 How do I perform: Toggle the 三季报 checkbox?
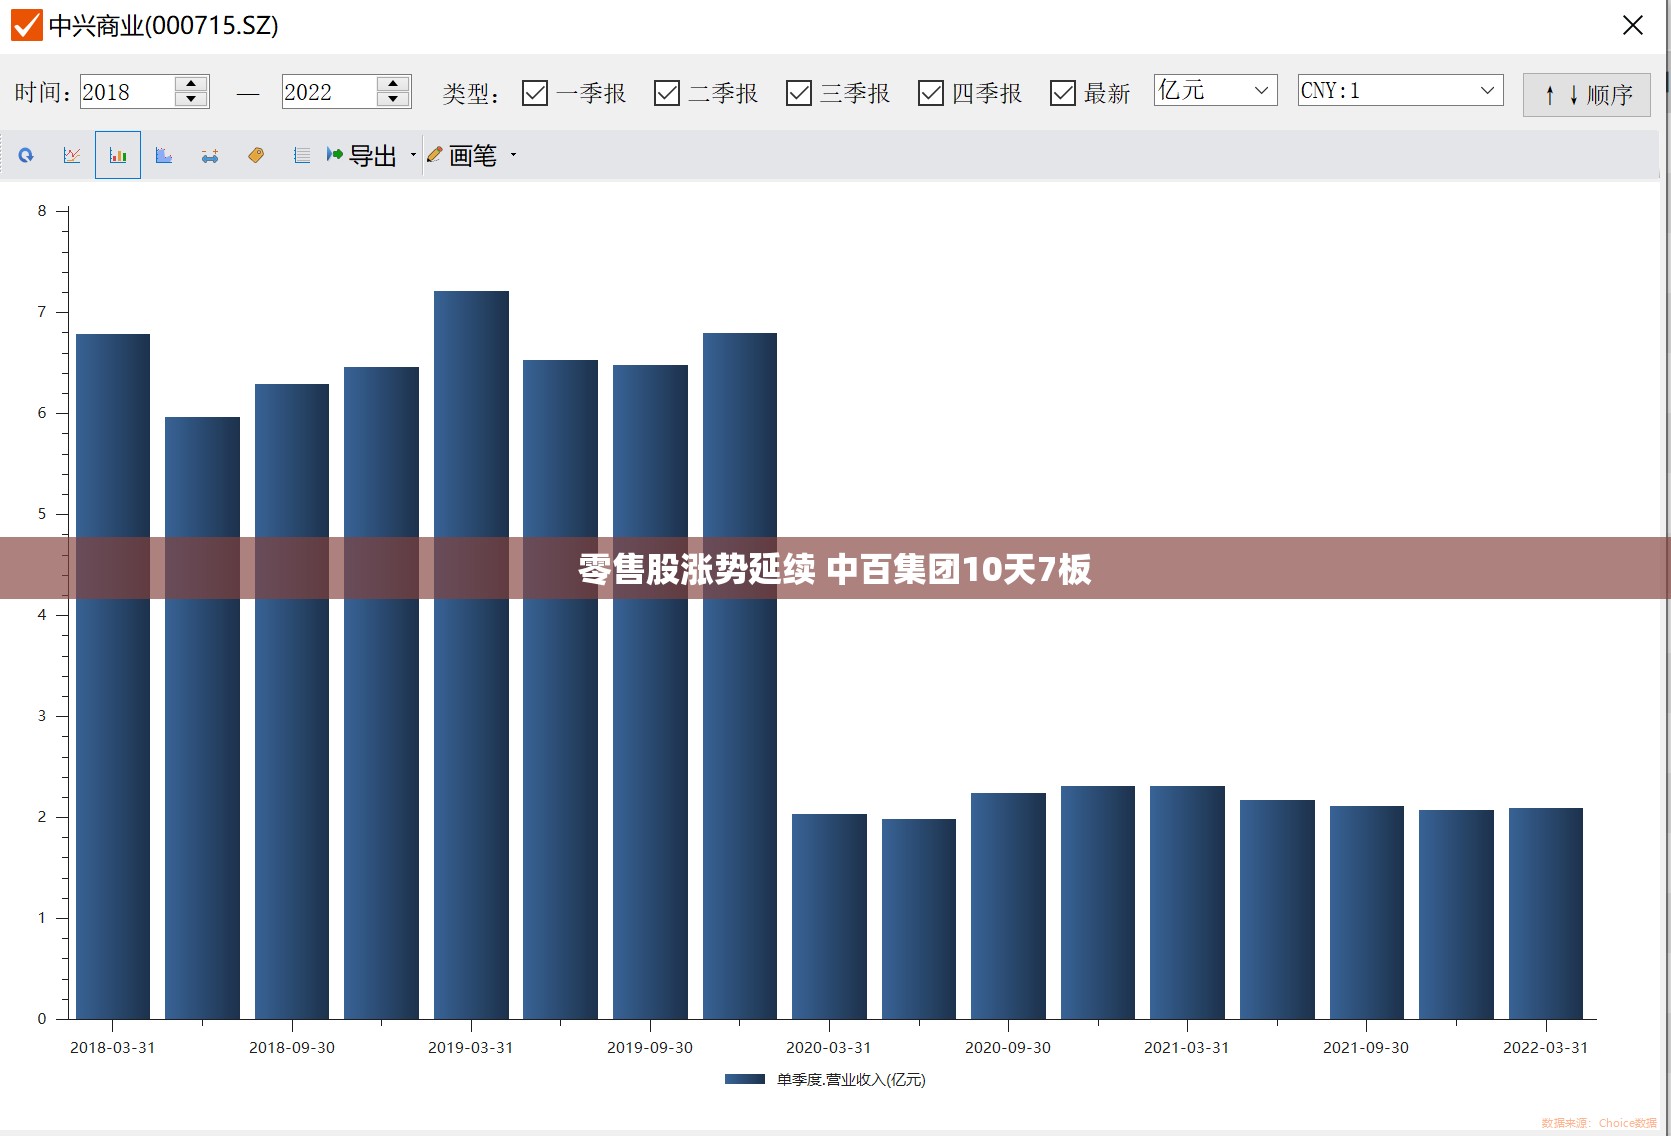[799, 93]
